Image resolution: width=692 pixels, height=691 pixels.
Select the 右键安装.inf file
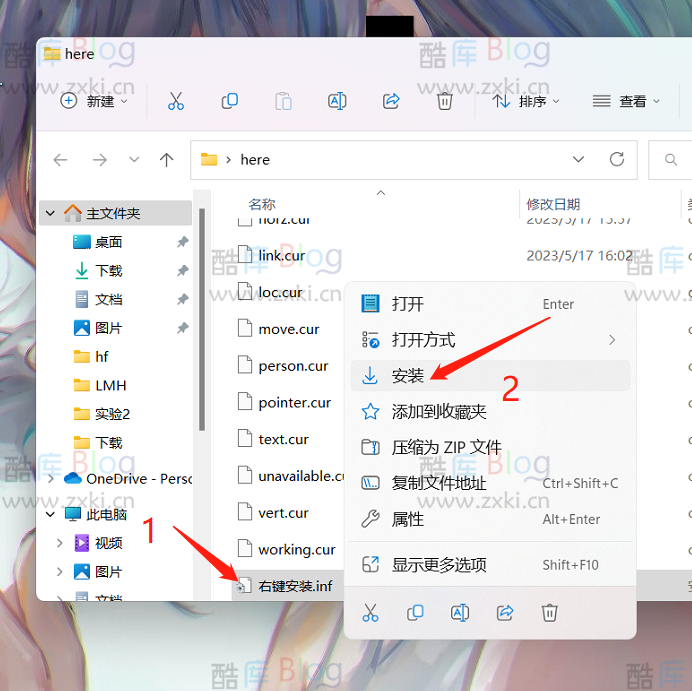click(295, 585)
